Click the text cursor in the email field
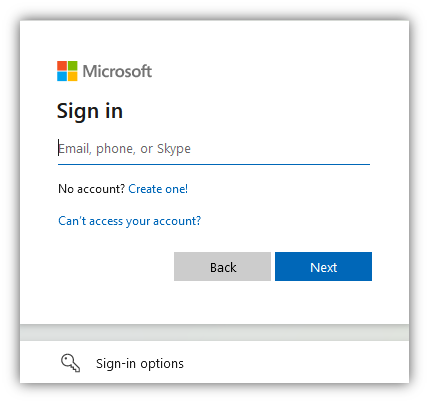Screen dimensions: 429x403 (x=59, y=148)
